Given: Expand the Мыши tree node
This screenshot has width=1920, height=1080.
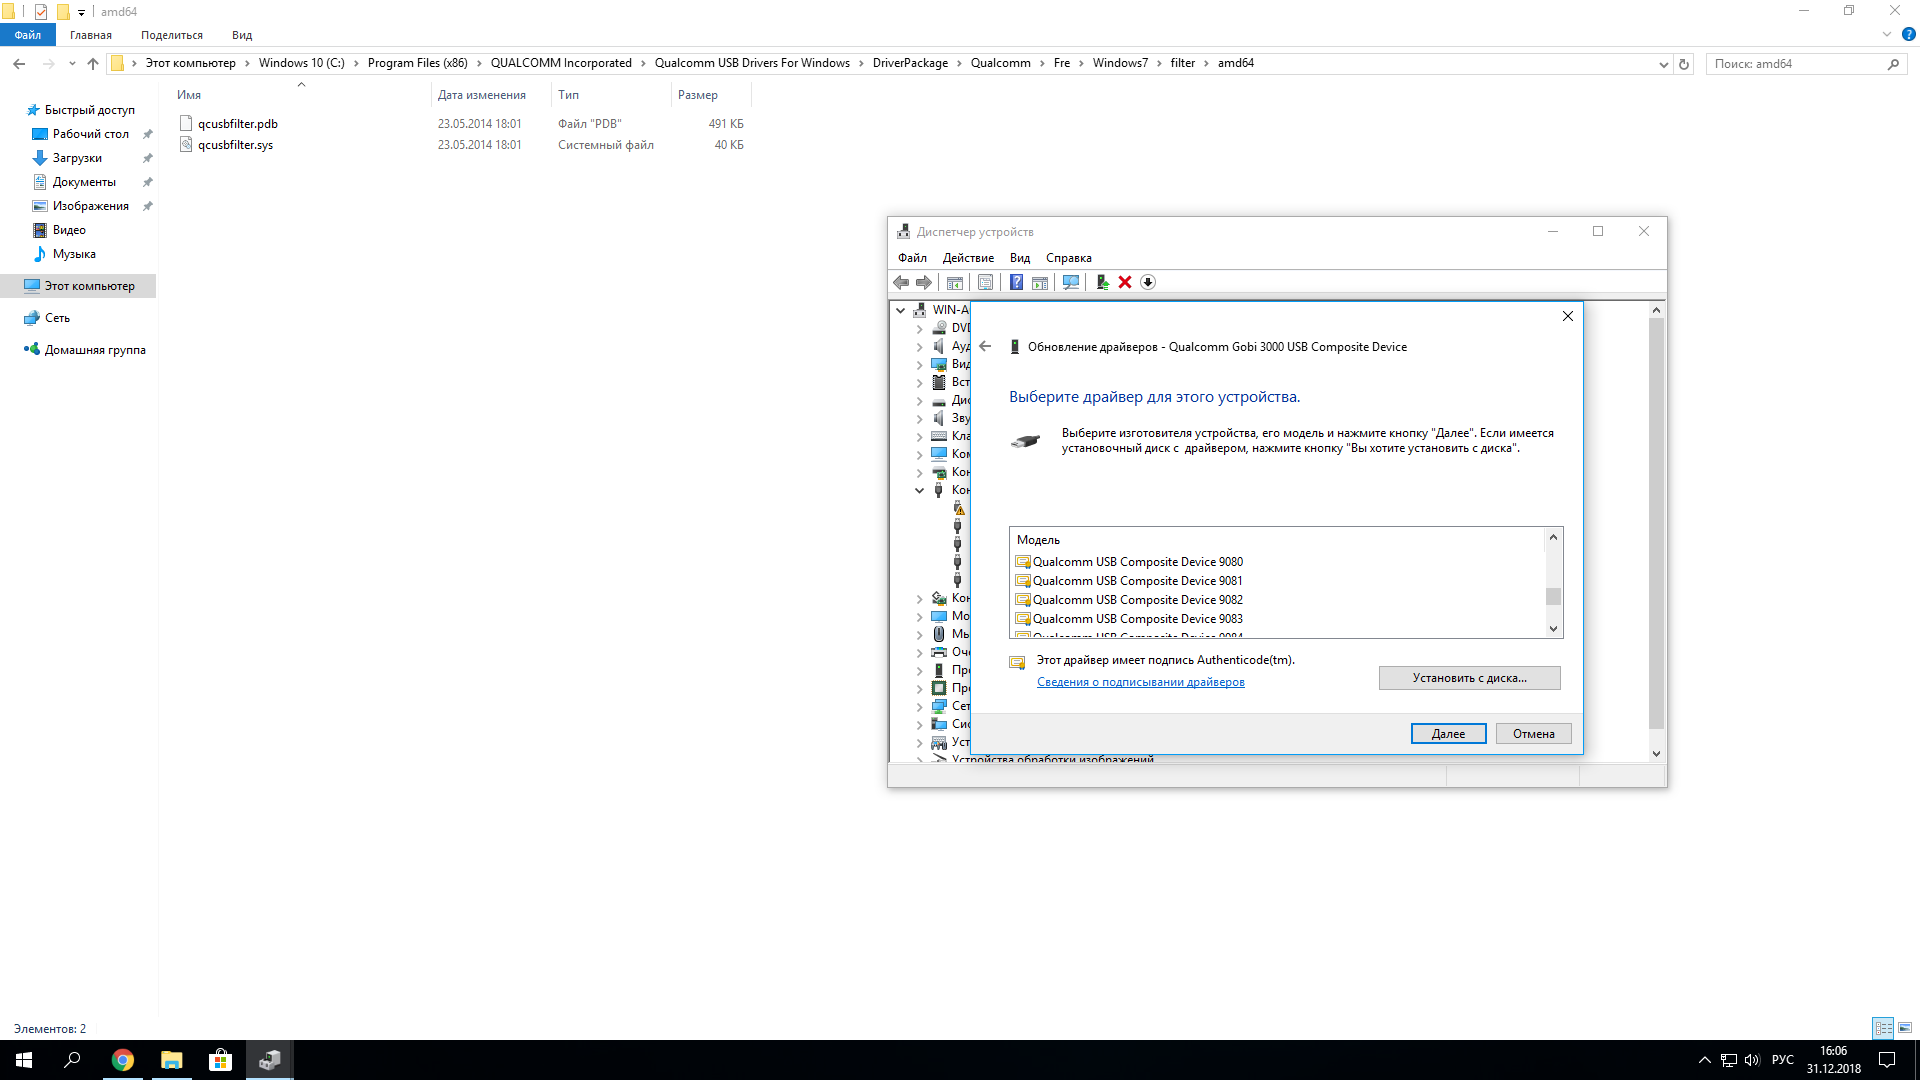Looking at the screenshot, I should (x=920, y=634).
